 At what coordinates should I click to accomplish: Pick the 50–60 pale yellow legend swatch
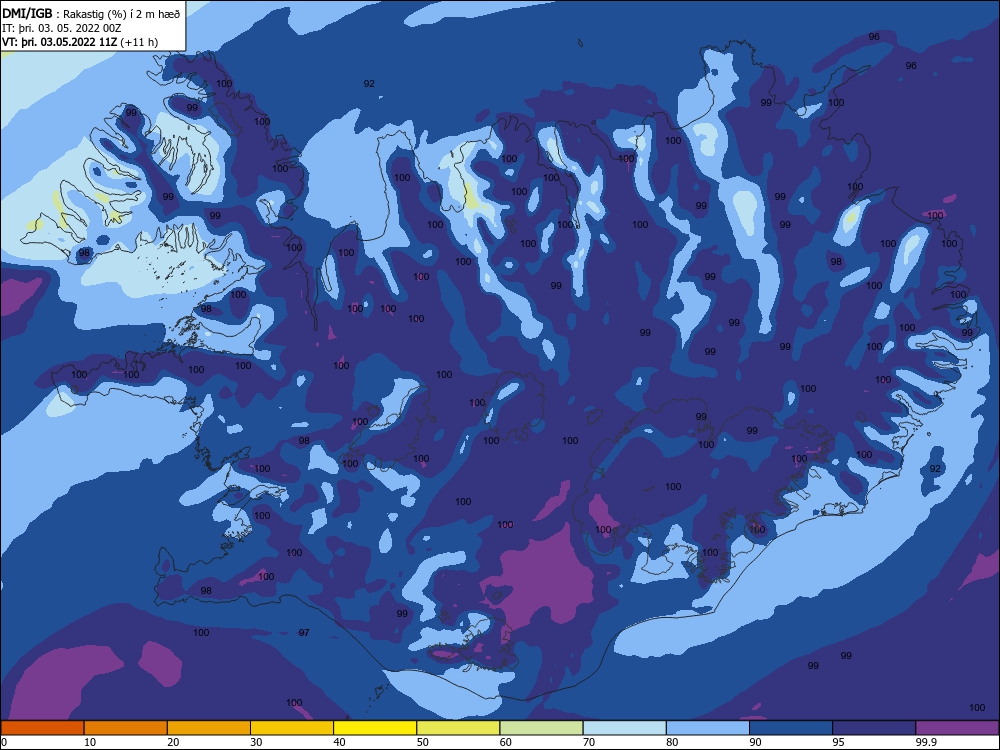coord(458,728)
